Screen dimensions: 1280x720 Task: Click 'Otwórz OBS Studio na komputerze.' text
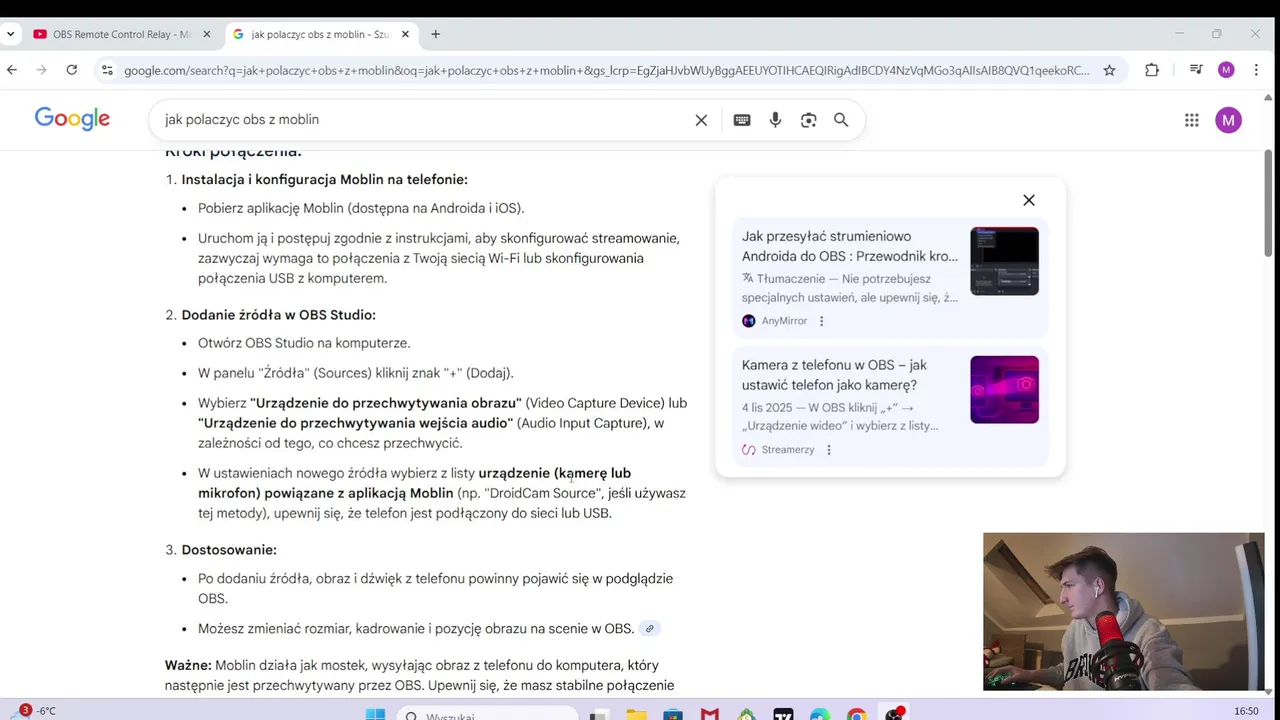pyautogui.click(x=304, y=343)
